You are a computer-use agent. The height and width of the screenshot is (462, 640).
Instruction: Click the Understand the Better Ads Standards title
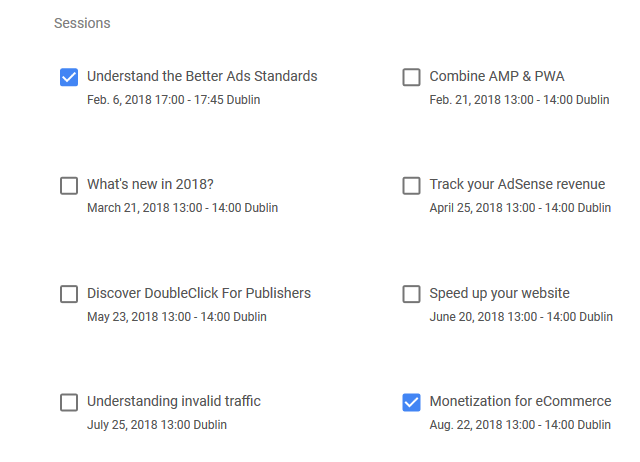pyautogui.click(x=202, y=76)
